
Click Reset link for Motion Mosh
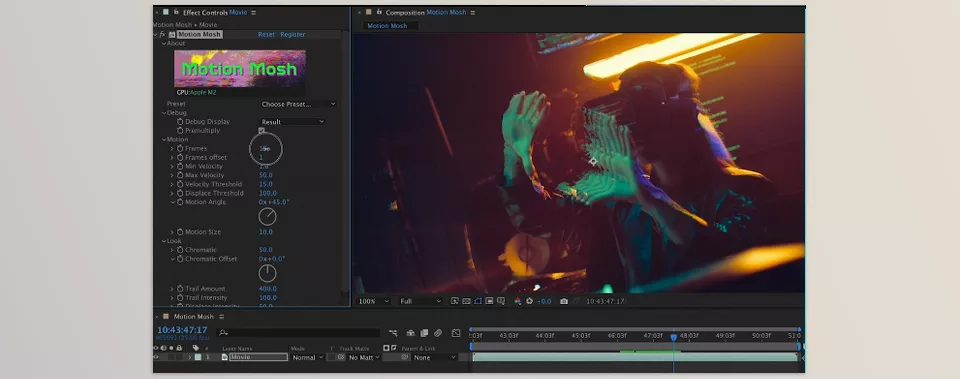coord(266,34)
